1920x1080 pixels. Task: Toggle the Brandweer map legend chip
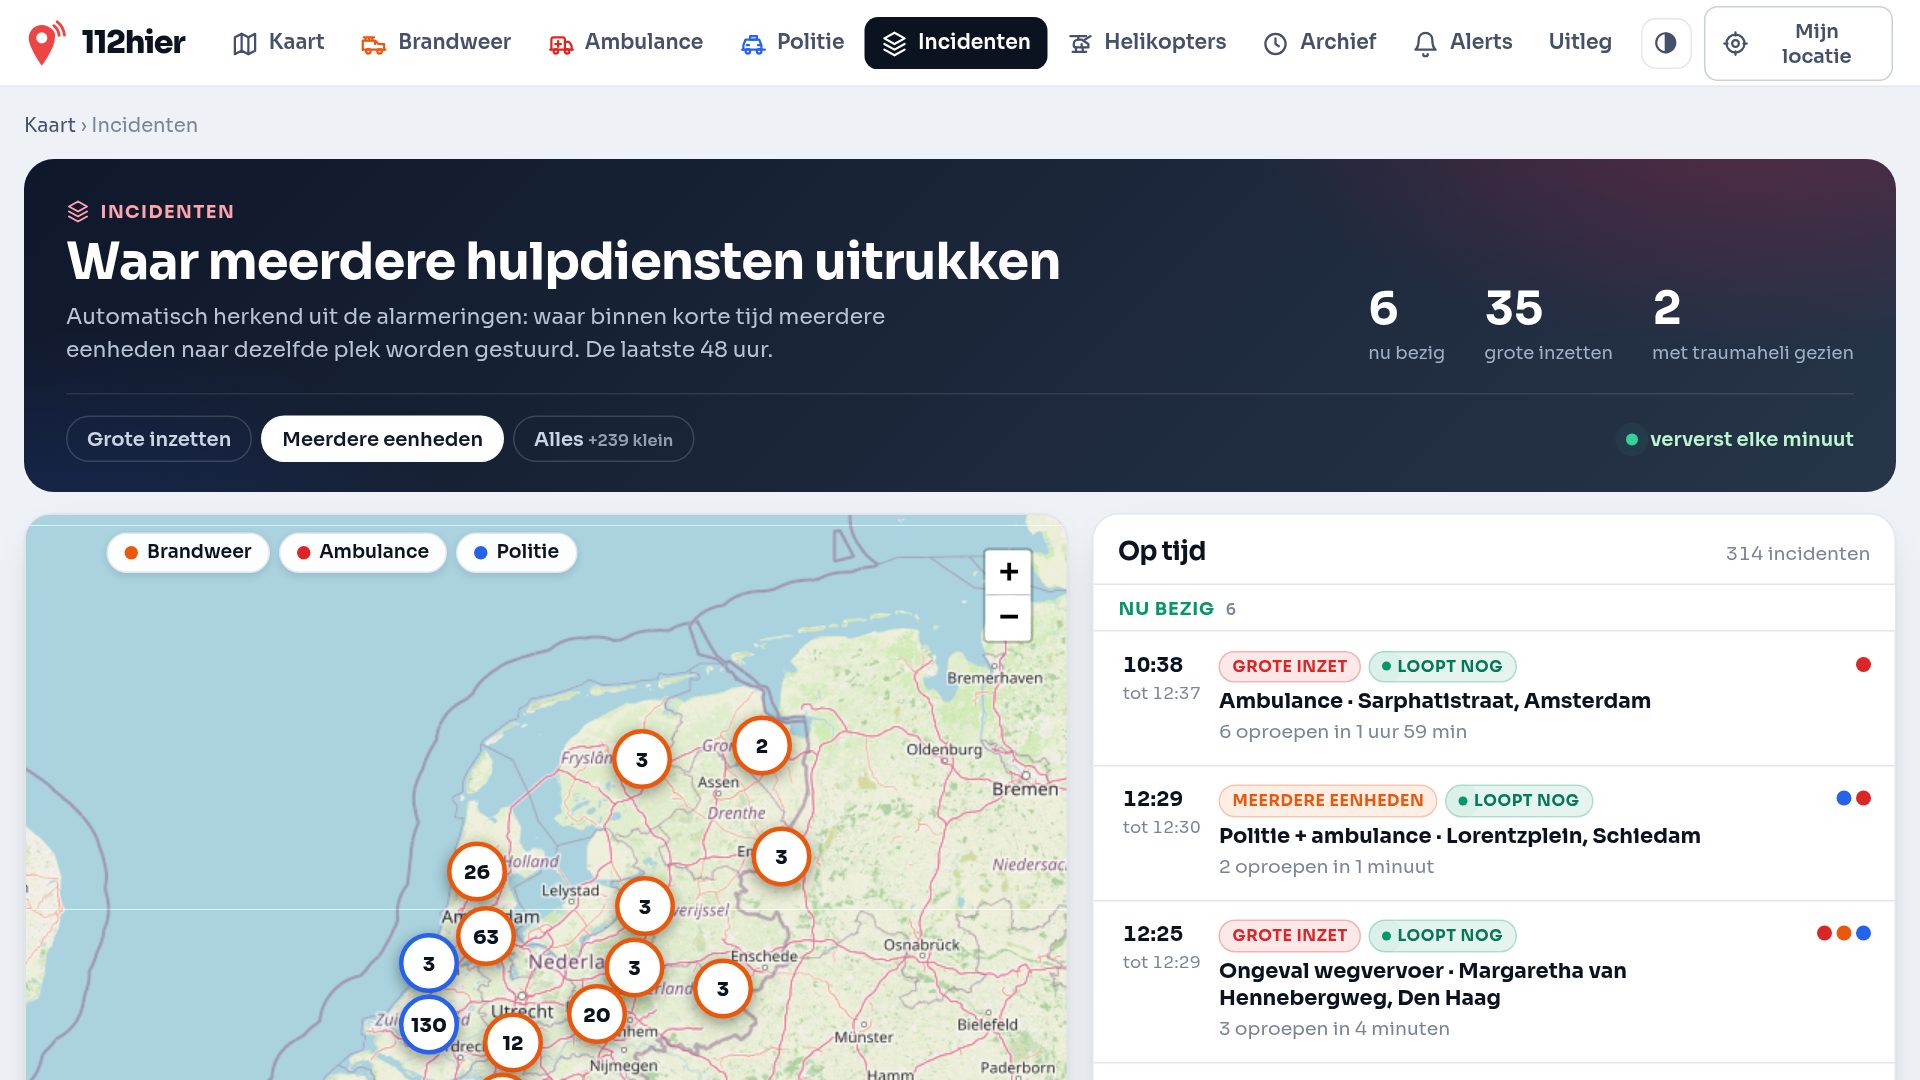[188, 552]
